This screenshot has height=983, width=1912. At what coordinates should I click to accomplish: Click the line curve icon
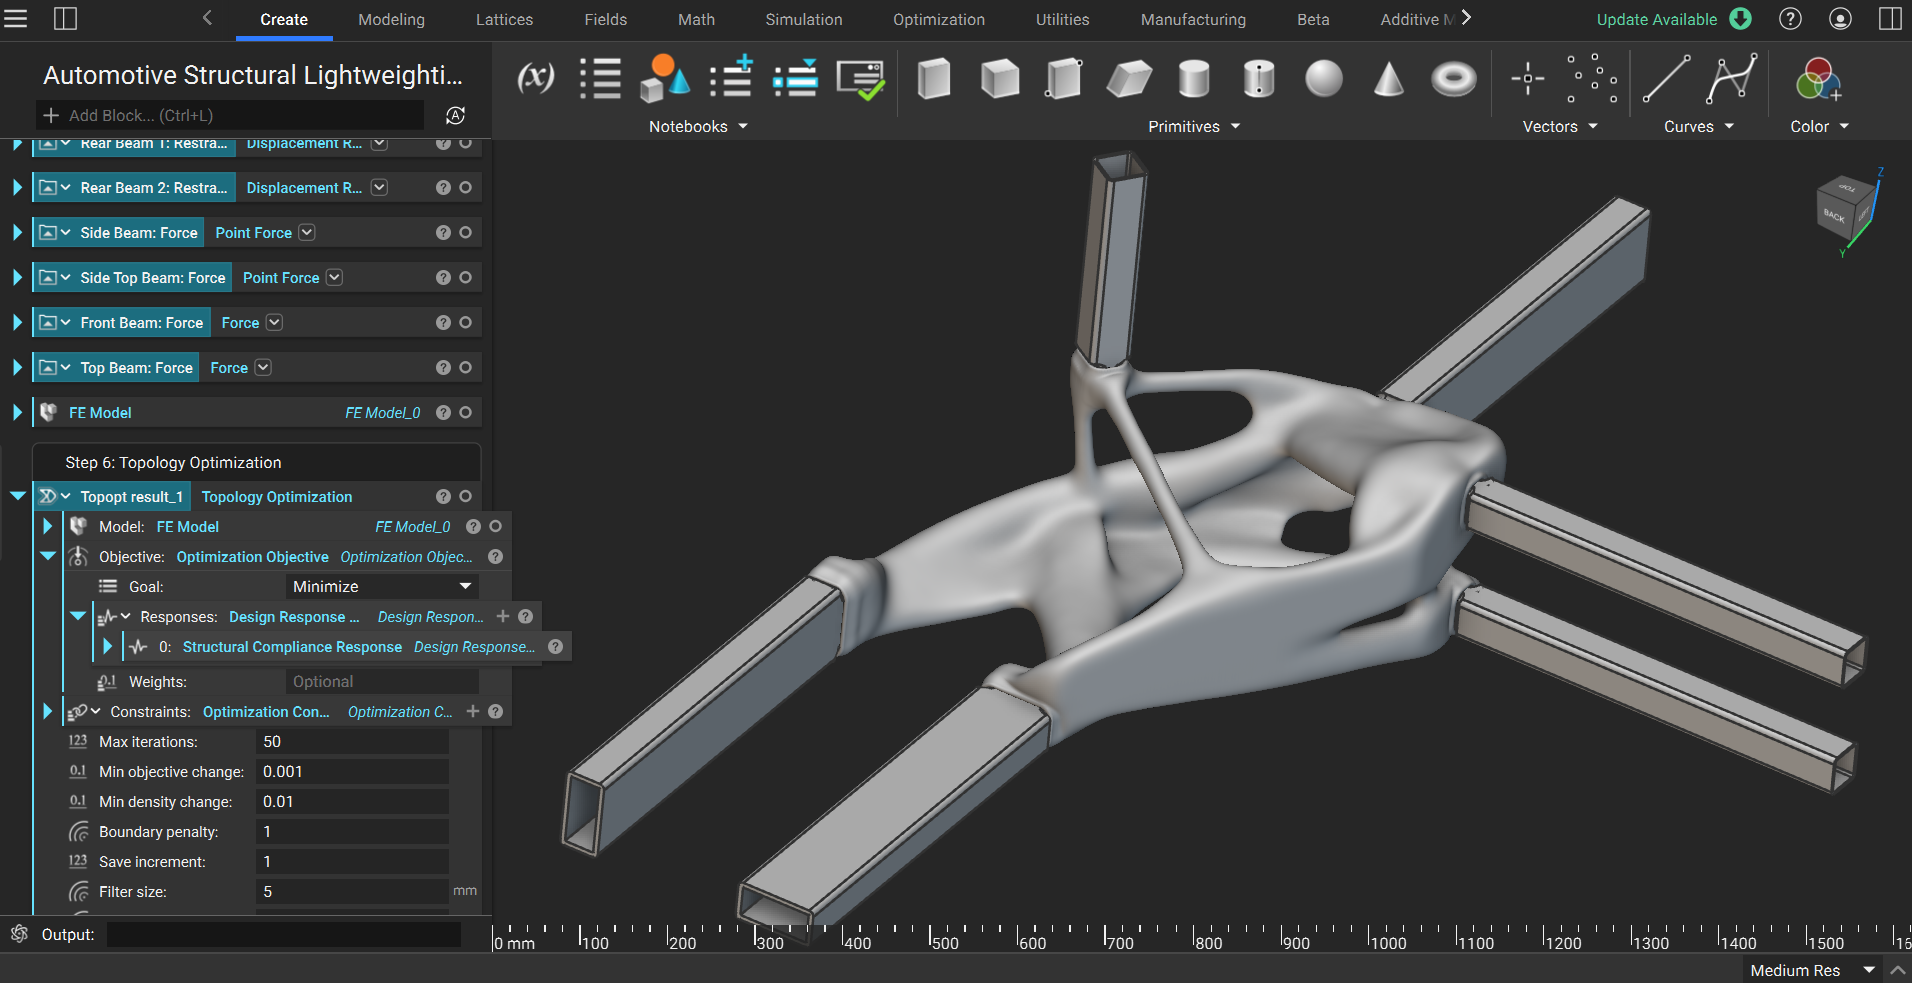[x=1666, y=78]
